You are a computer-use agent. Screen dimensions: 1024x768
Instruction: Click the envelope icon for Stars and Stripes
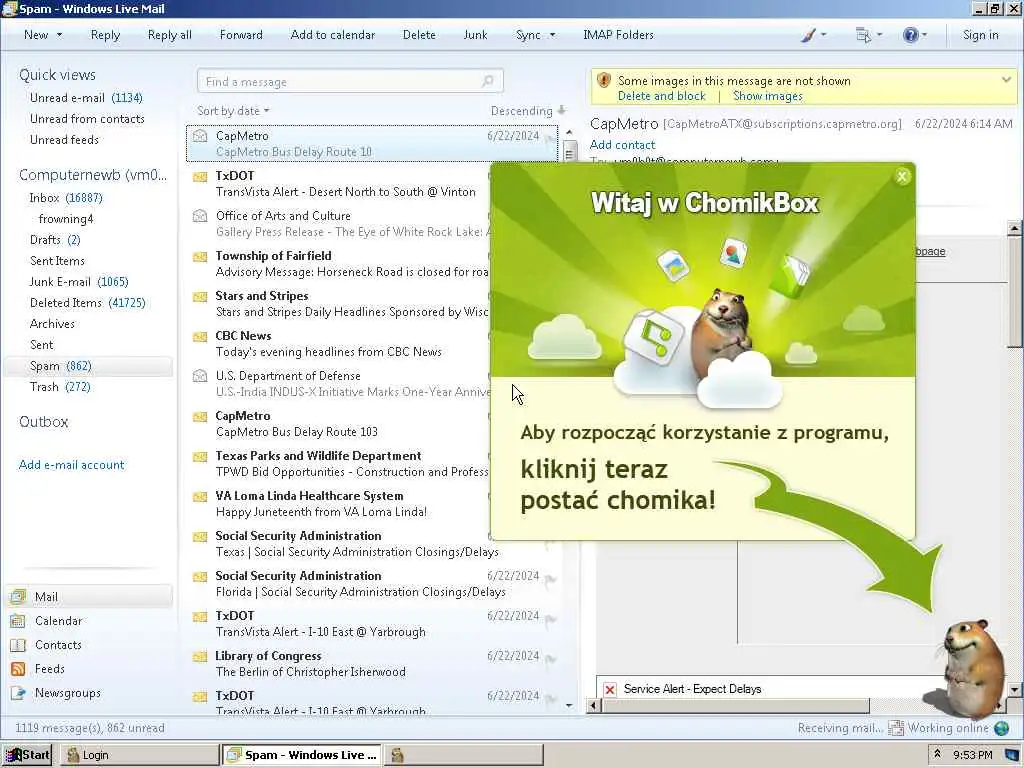pyautogui.click(x=200, y=296)
